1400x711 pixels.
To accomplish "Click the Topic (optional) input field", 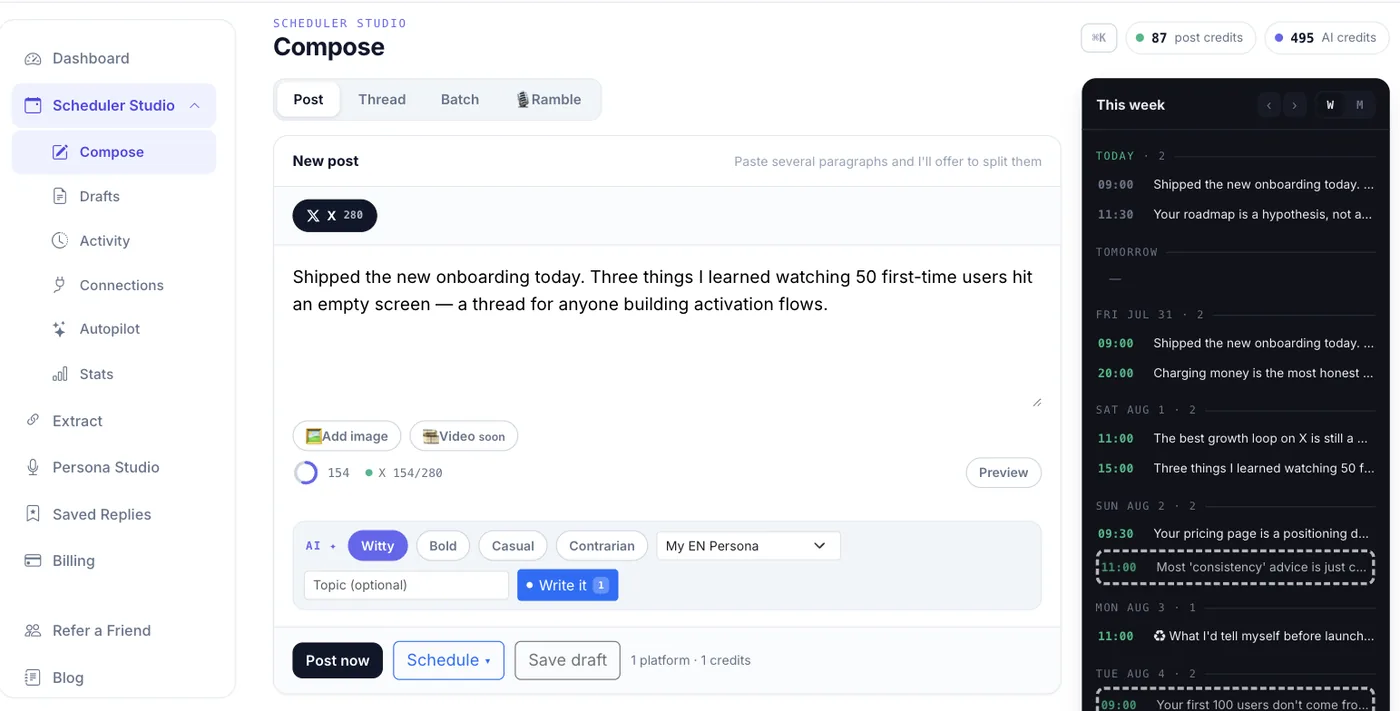I will pos(407,585).
